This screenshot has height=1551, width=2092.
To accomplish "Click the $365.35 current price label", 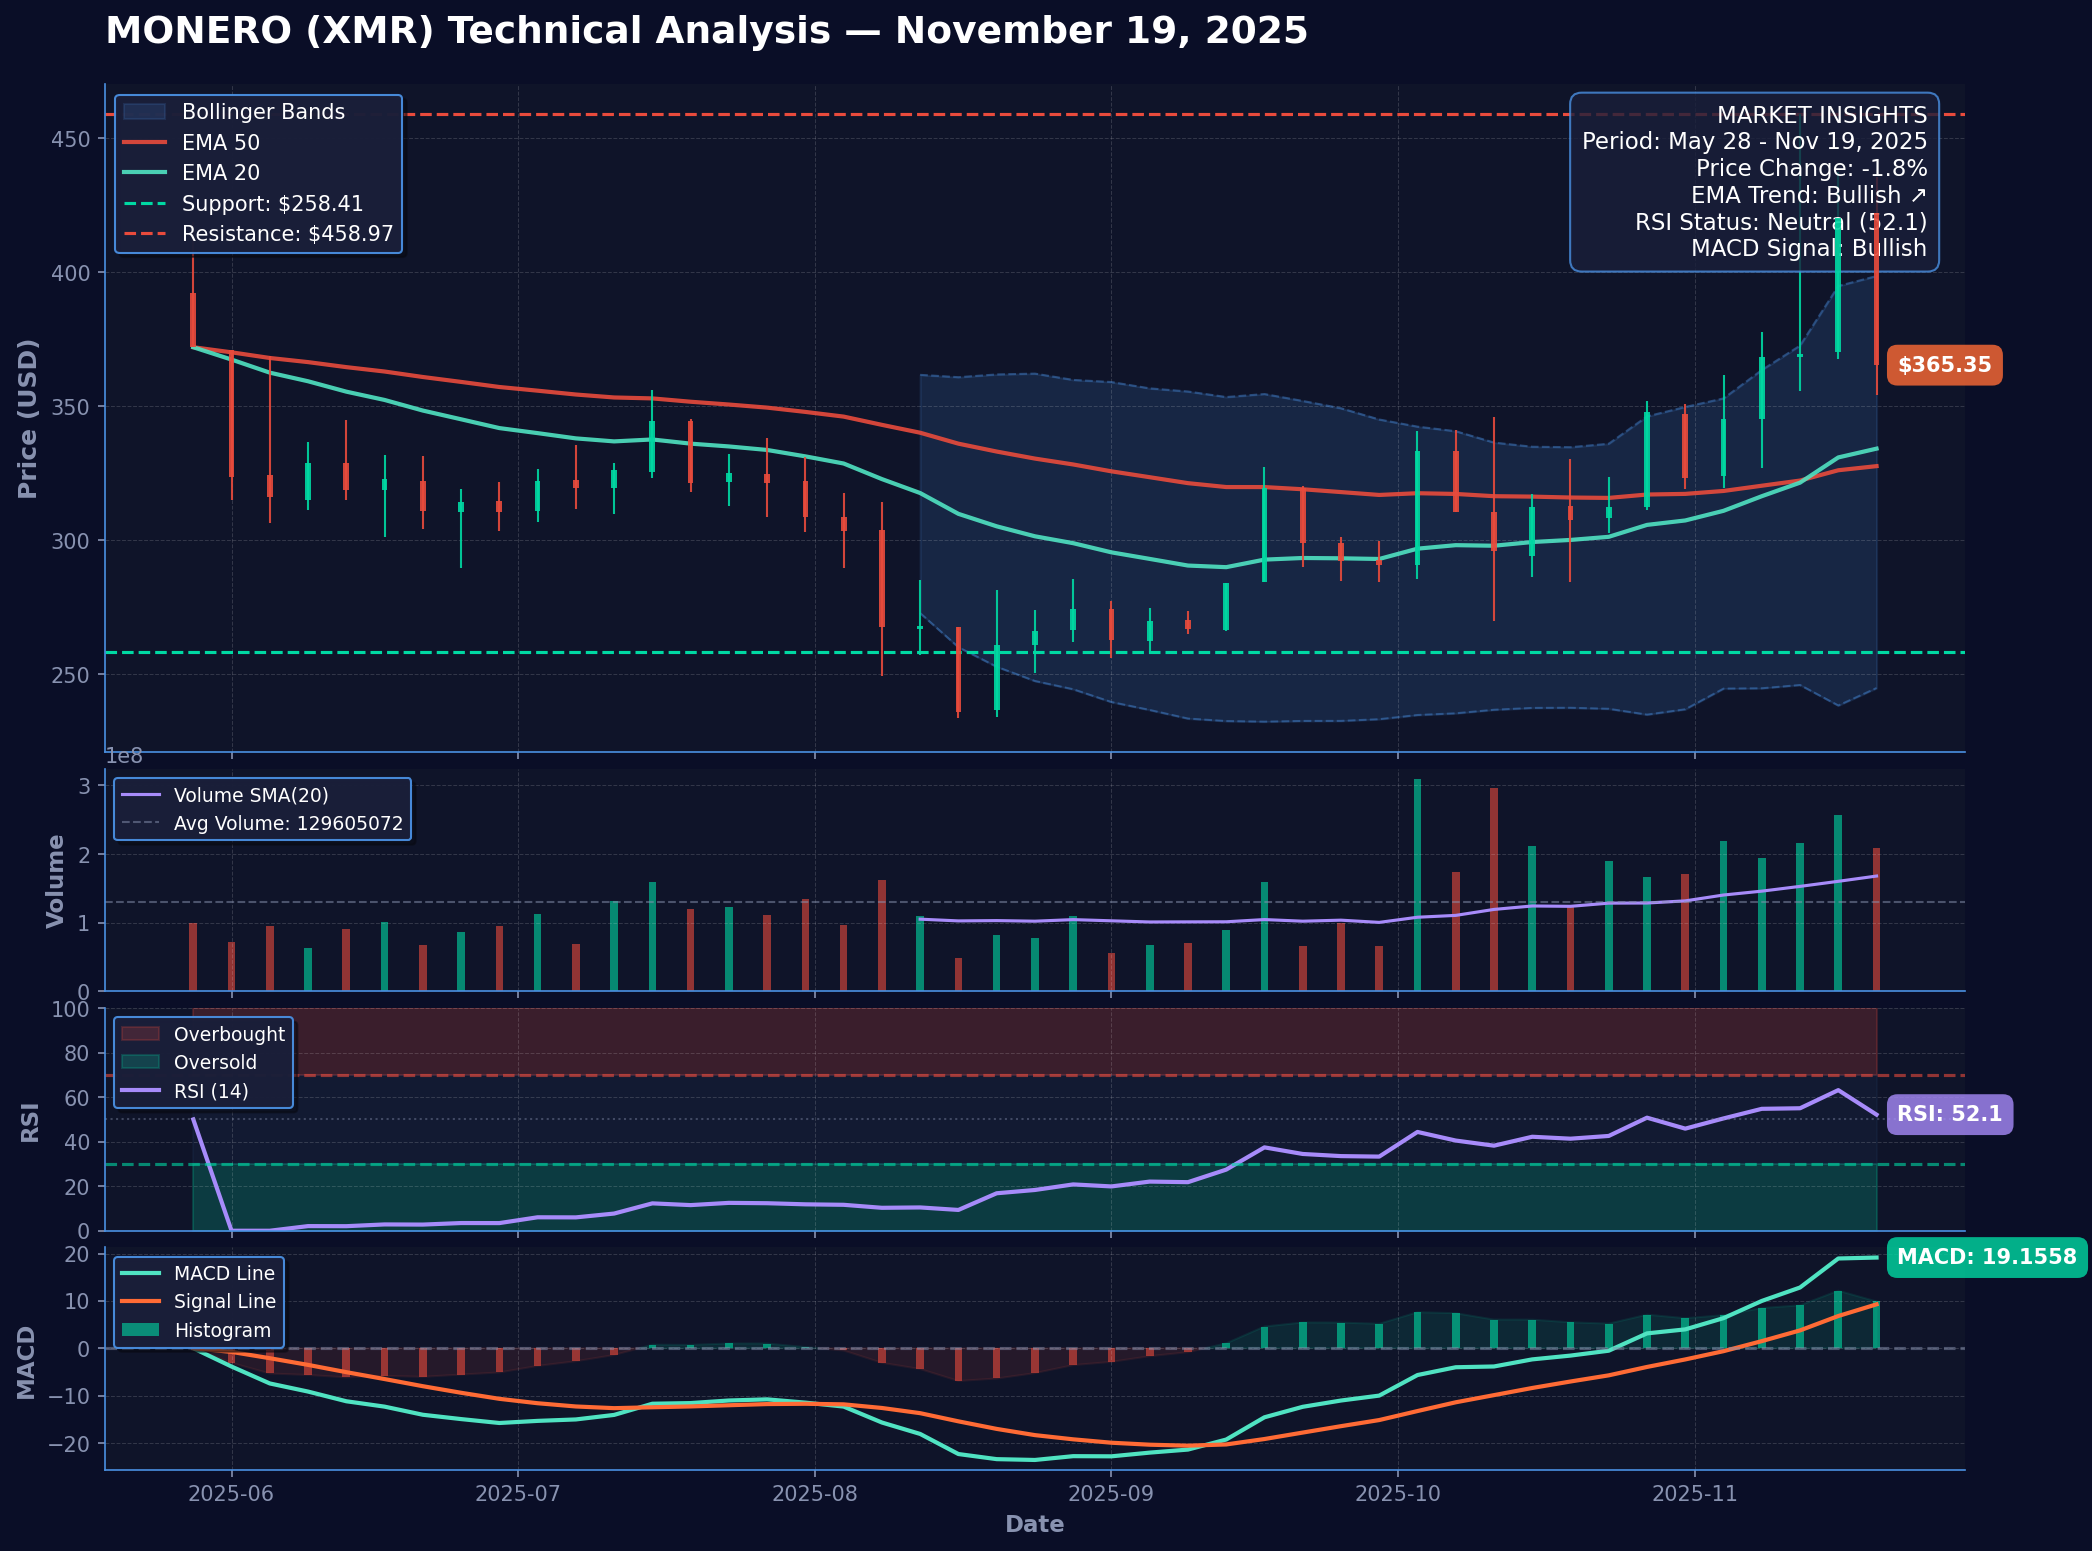I will click(1943, 365).
